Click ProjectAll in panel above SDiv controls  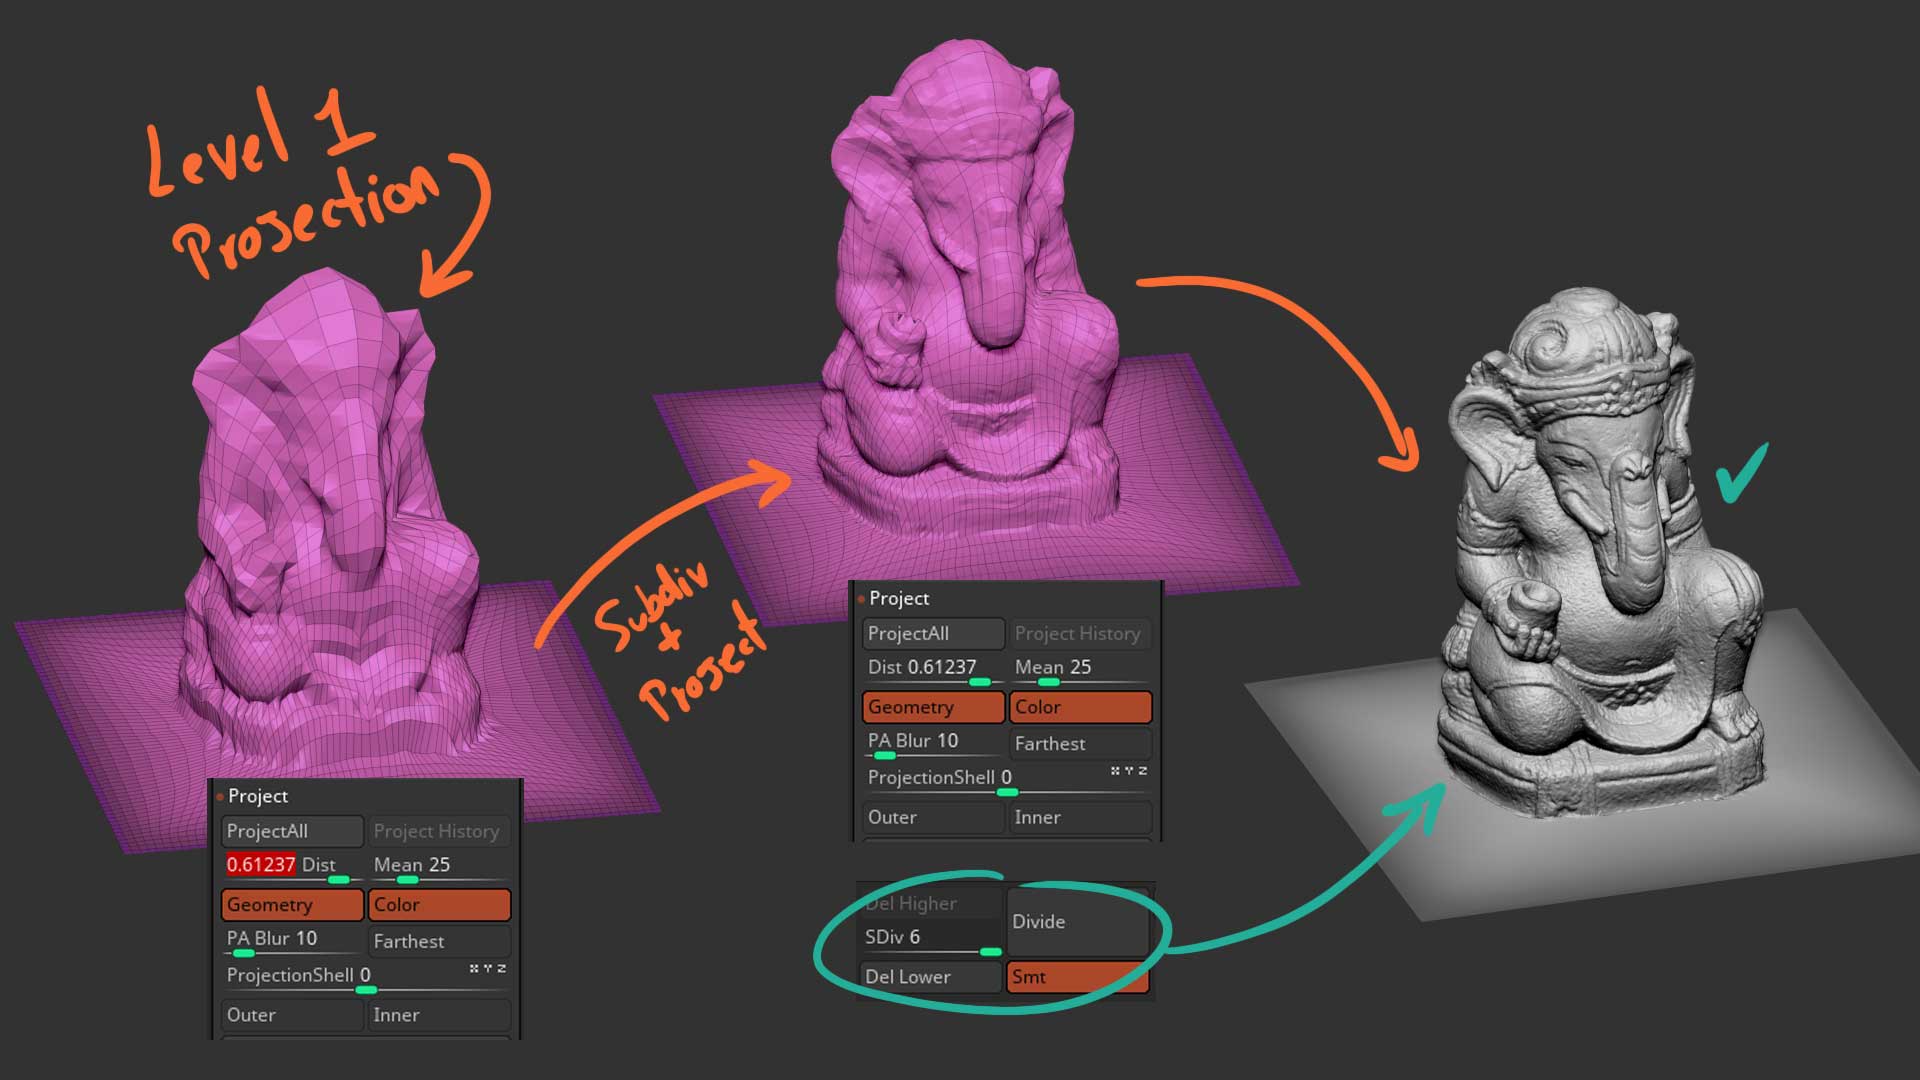pyautogui.click(x=933, y=633)
